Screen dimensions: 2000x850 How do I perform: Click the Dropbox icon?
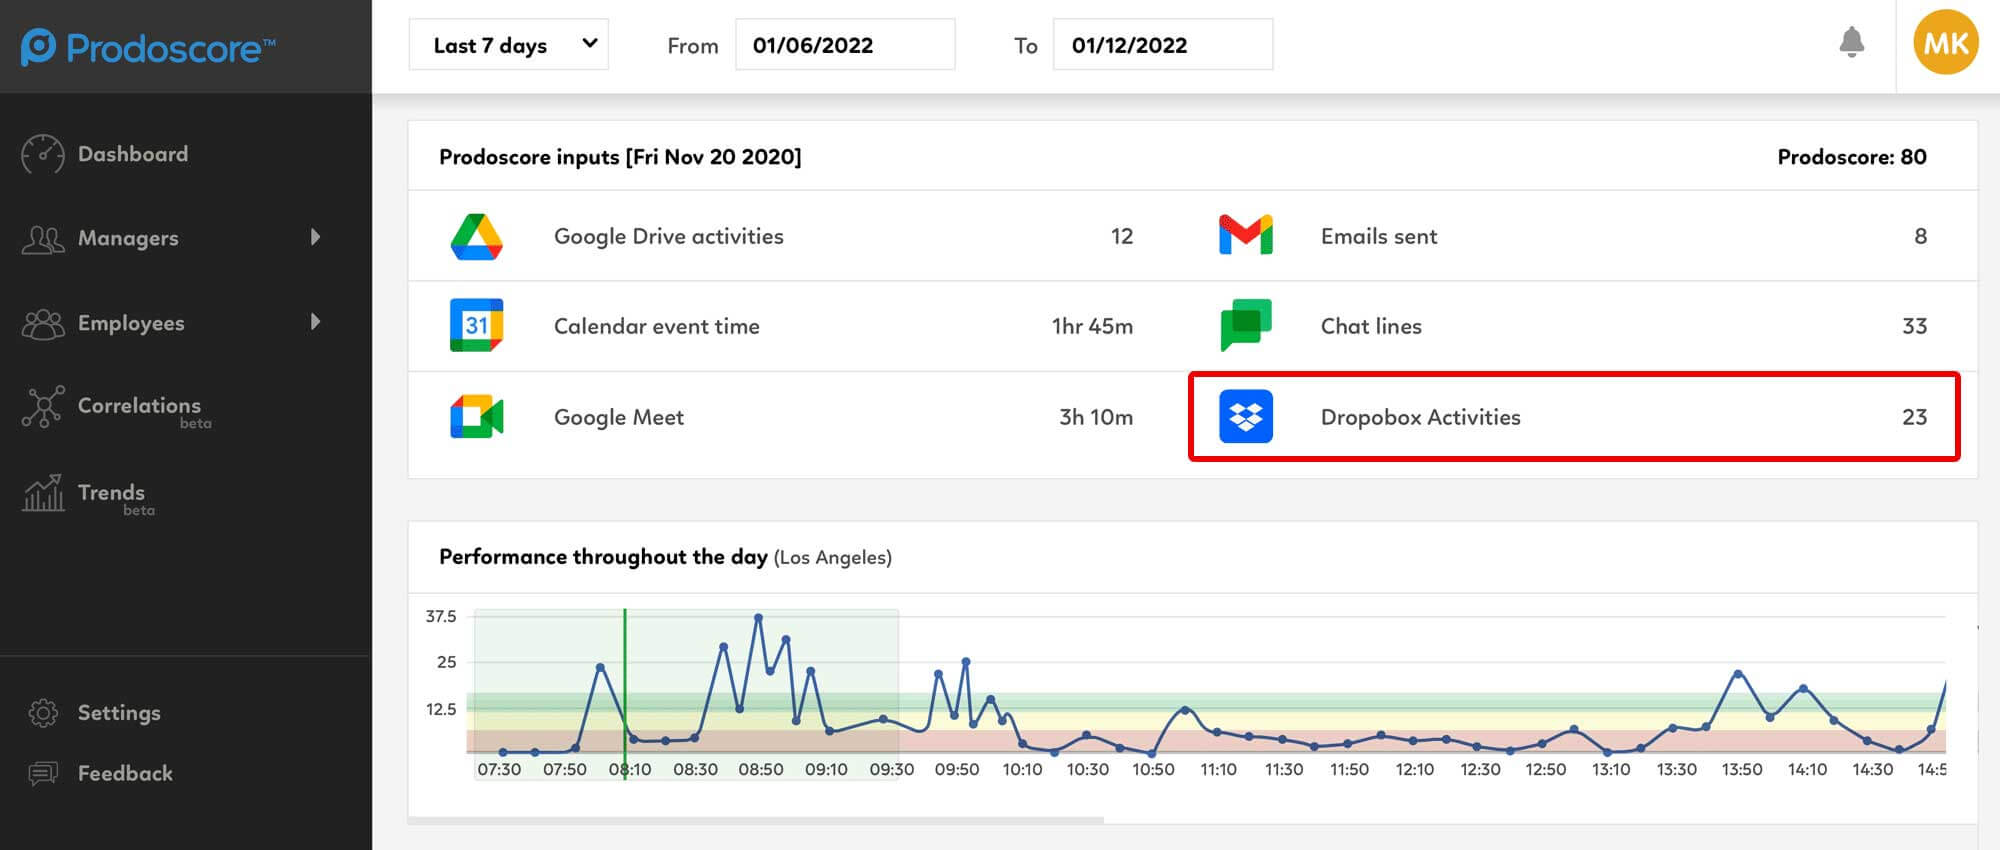pos(1245,417)
